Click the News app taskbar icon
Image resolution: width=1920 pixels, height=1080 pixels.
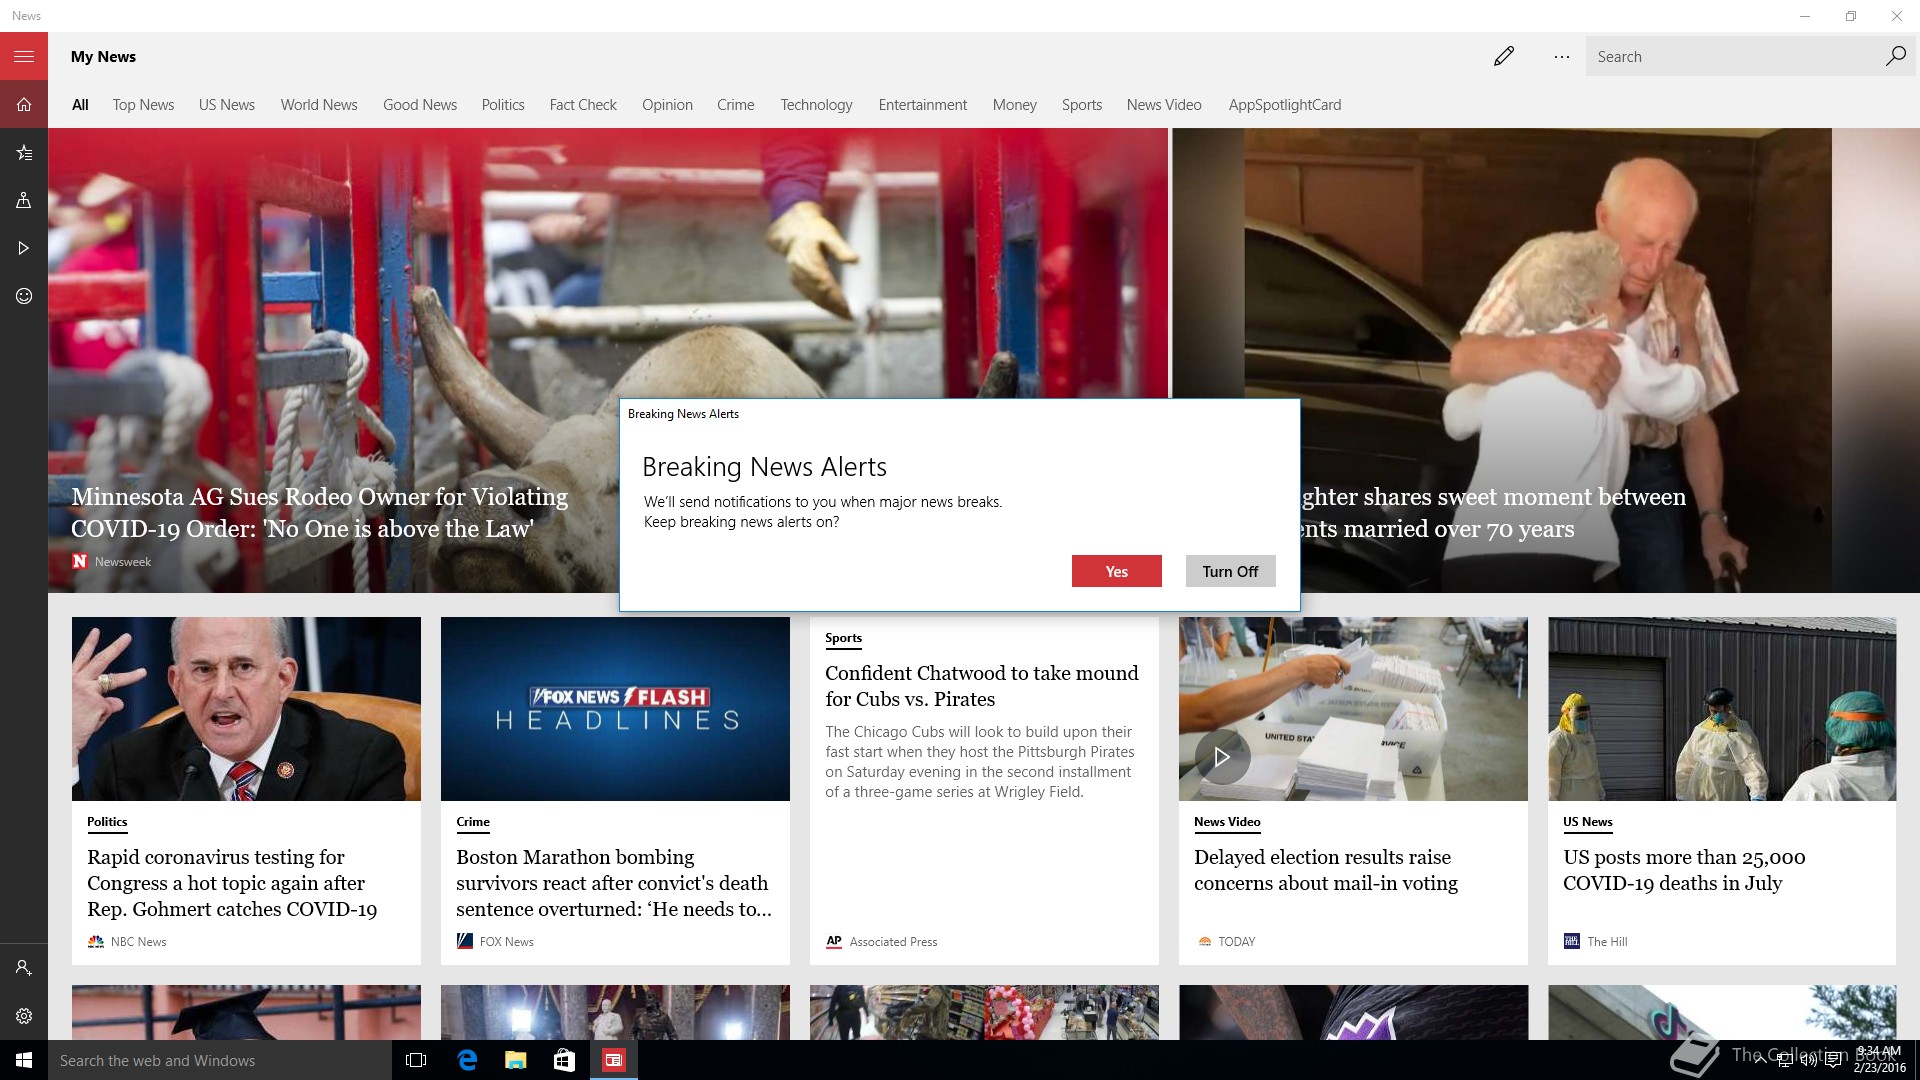point(613,1060)
